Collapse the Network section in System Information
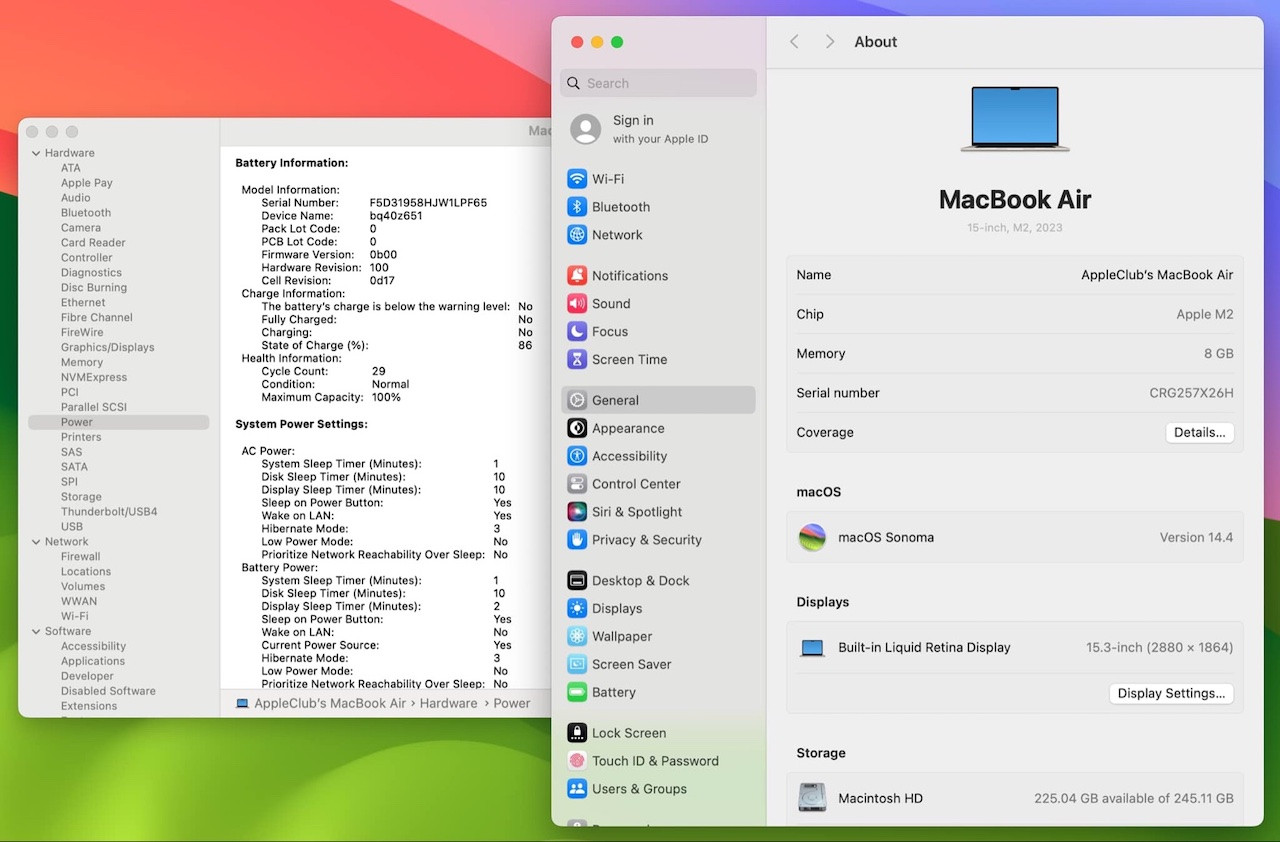Viewport: 1280px width, 842px height. click(x=36, y=542)
